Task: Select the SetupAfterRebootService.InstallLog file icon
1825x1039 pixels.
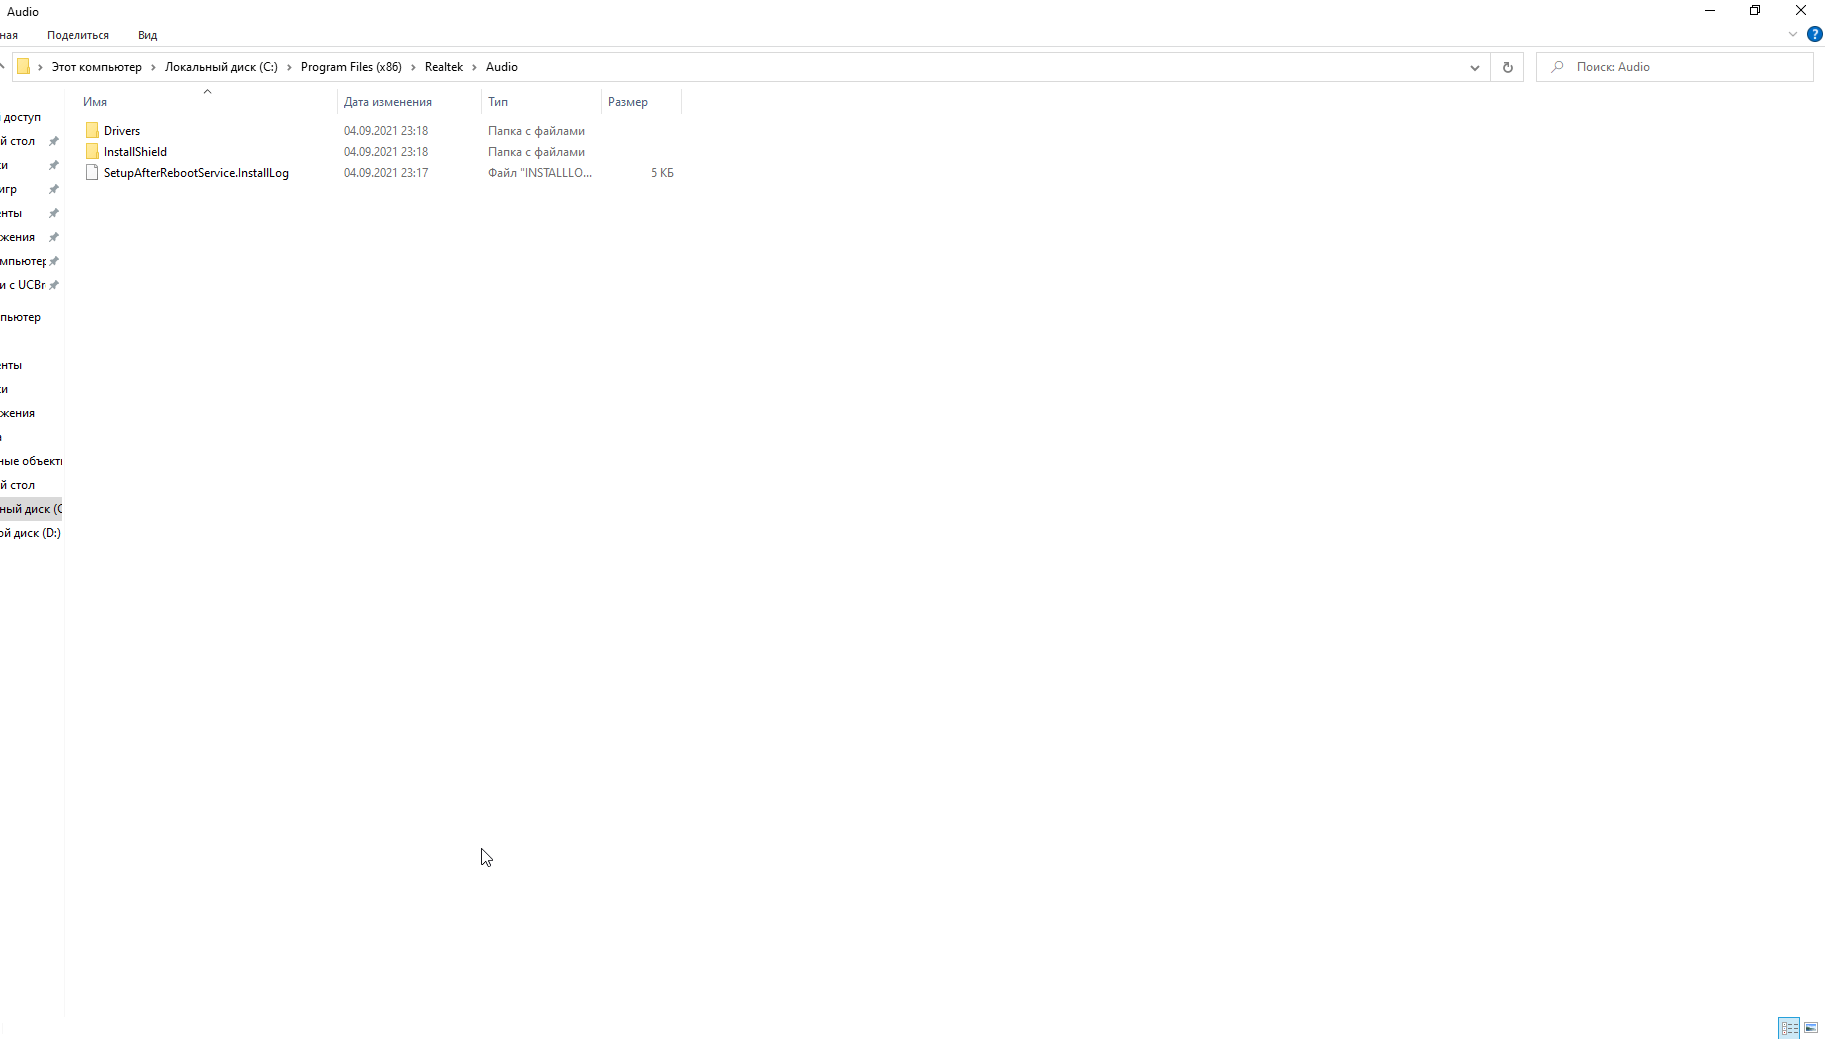Action: 92,173
